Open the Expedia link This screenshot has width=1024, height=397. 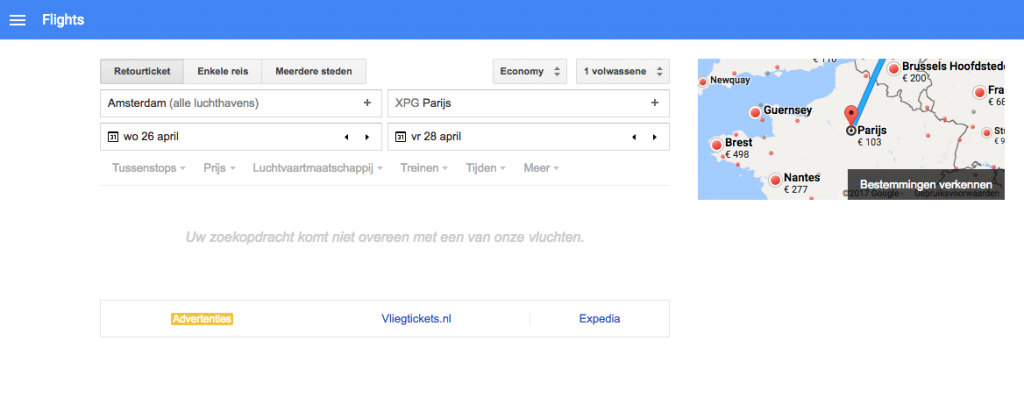(600, 319)
